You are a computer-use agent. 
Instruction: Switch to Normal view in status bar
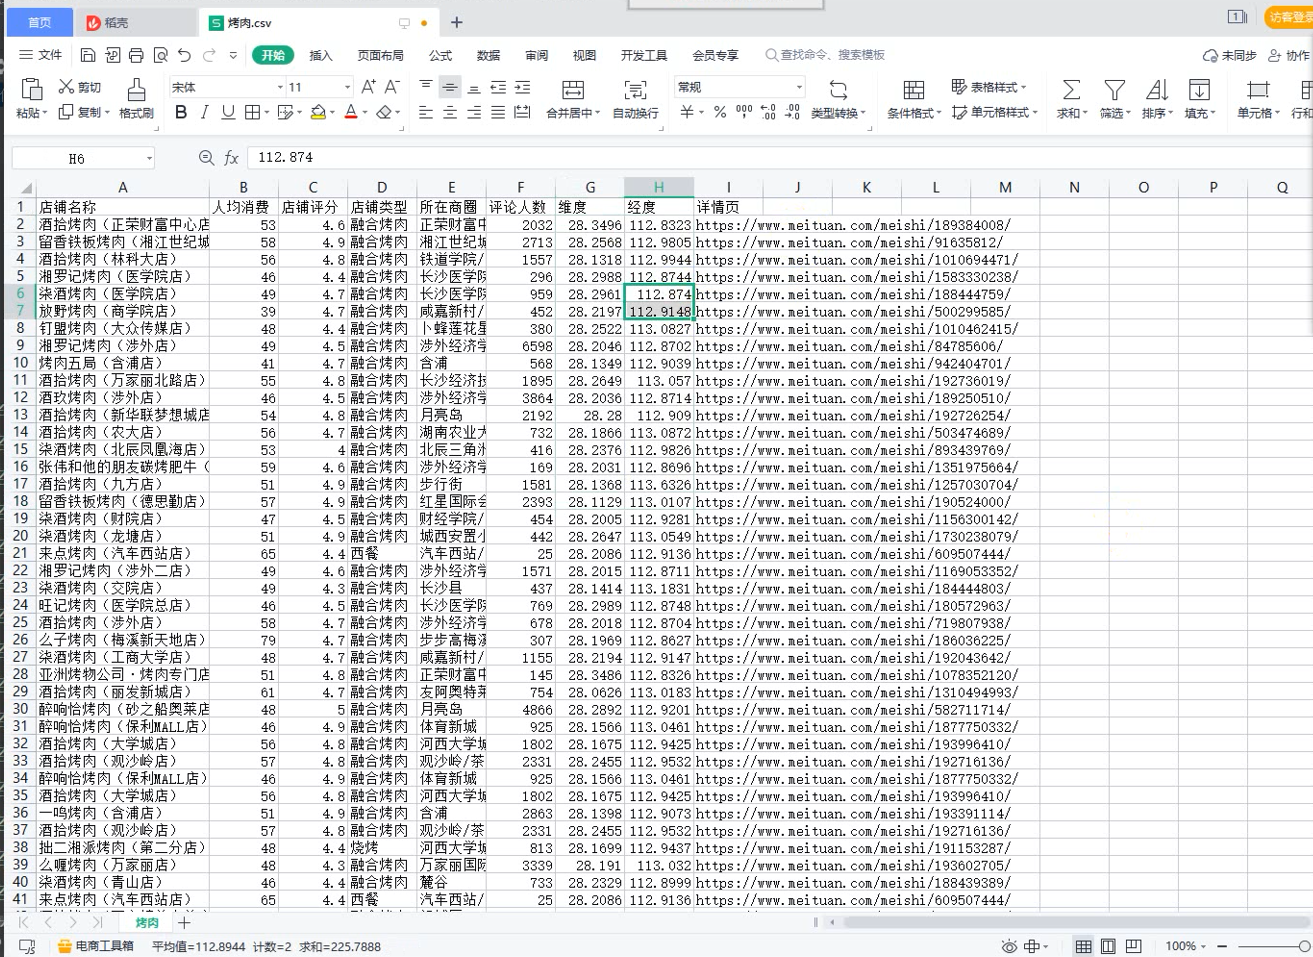[x=1083, y=946]
